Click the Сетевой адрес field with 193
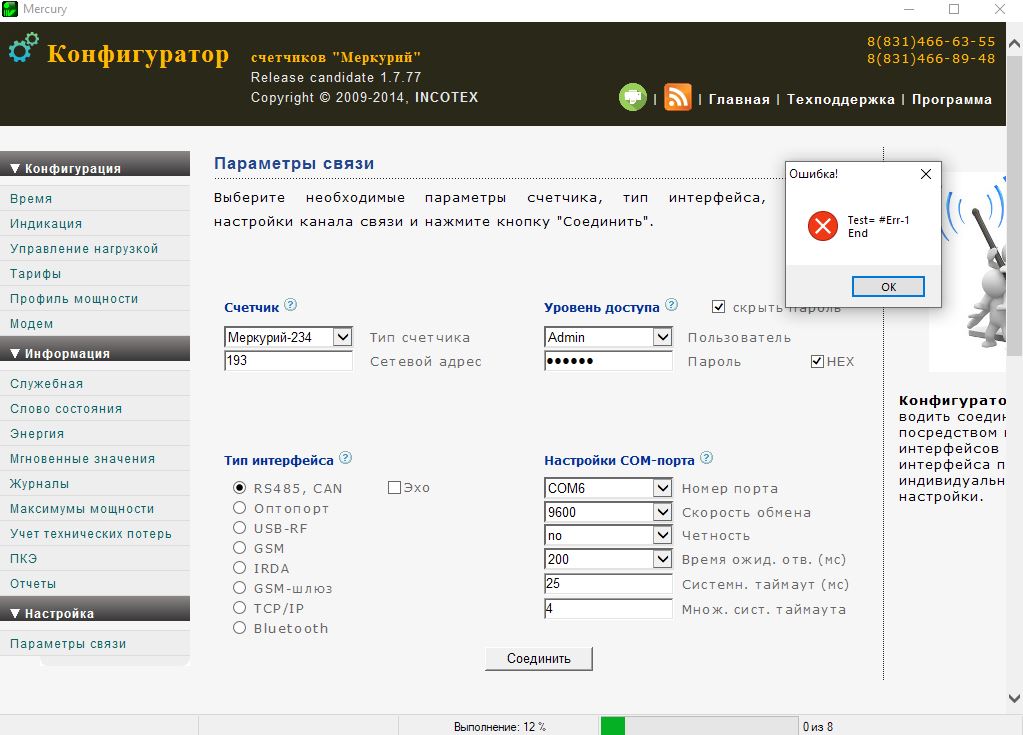Image resolution: width=1023 pixels, height=735 pixels. point(288,361)
